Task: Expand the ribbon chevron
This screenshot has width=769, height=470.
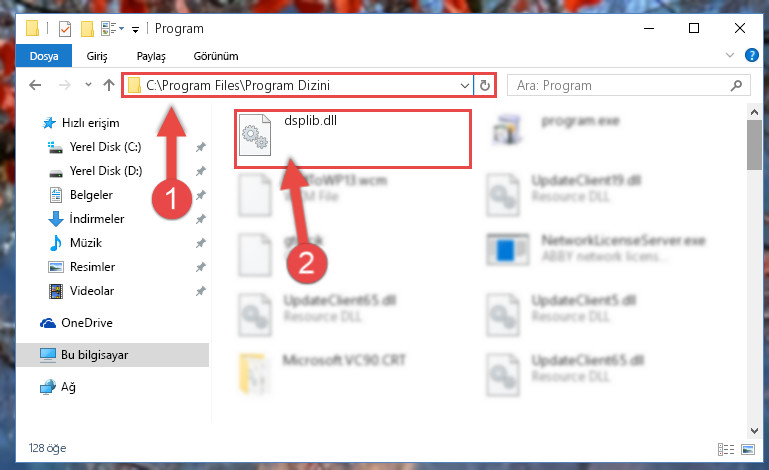Action: (x=730, y=55)
